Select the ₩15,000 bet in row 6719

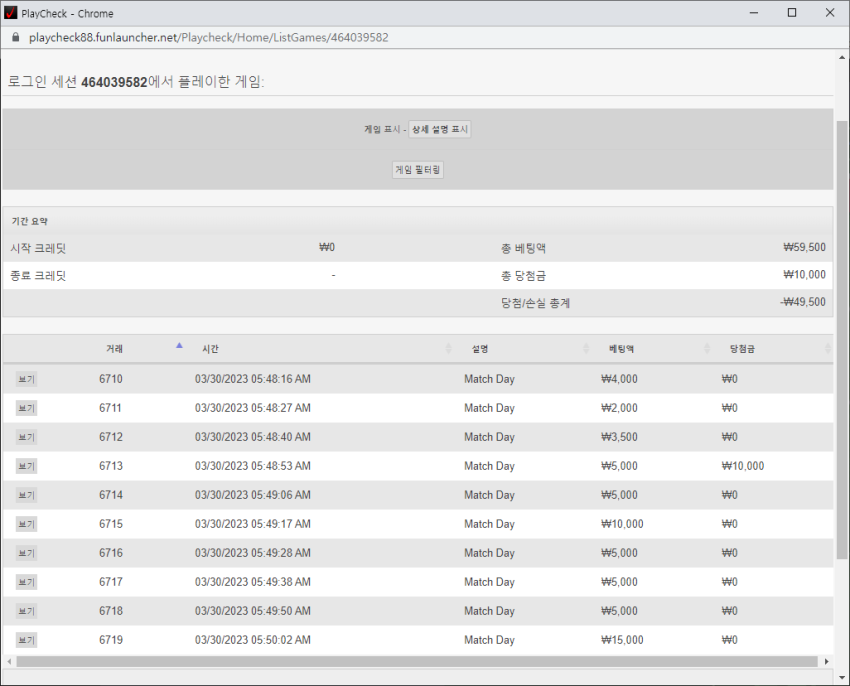pos(622,640)
